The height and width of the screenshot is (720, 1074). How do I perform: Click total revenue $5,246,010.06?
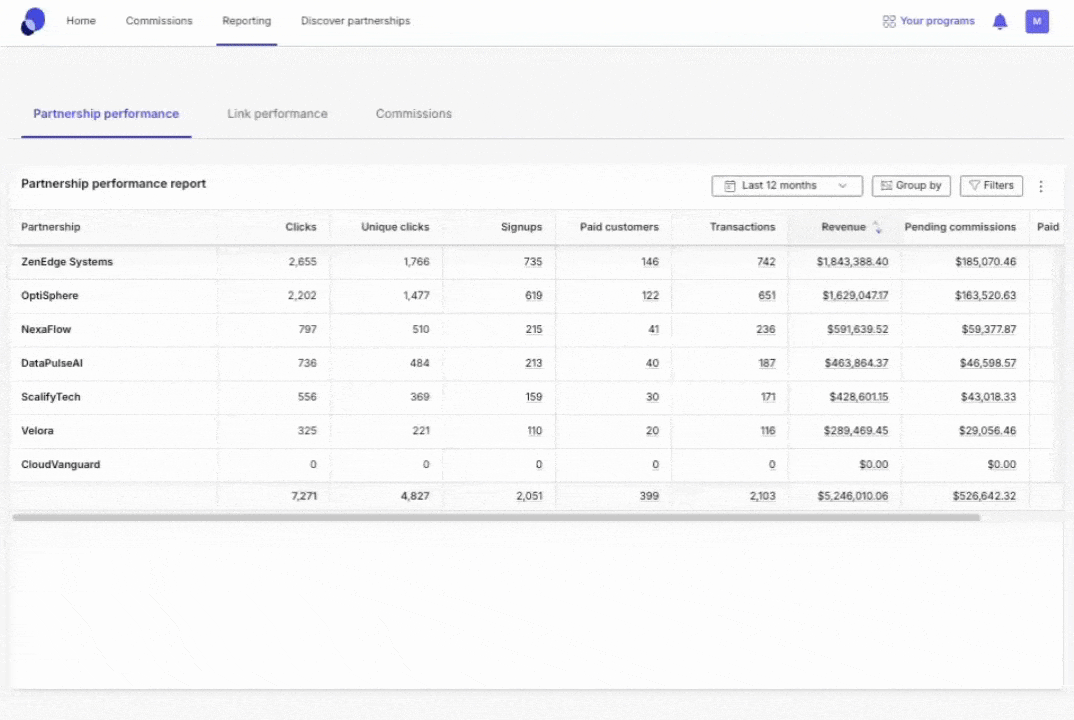coord(853,496)
